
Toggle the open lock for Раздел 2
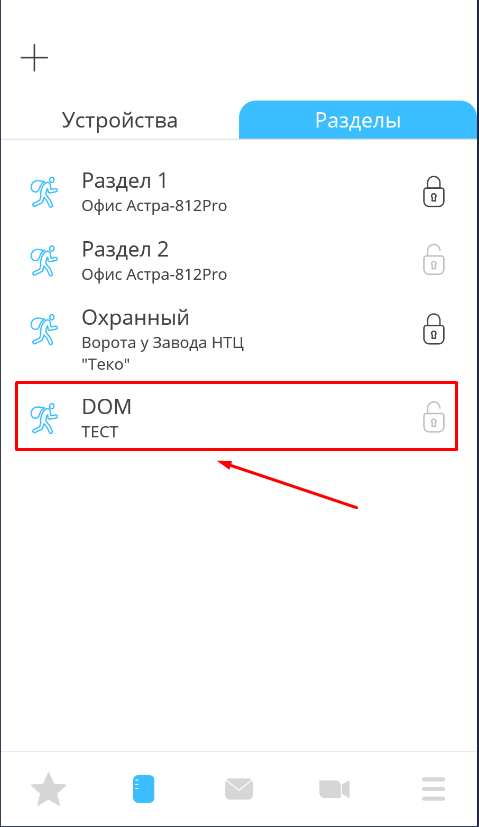point(434,259)
